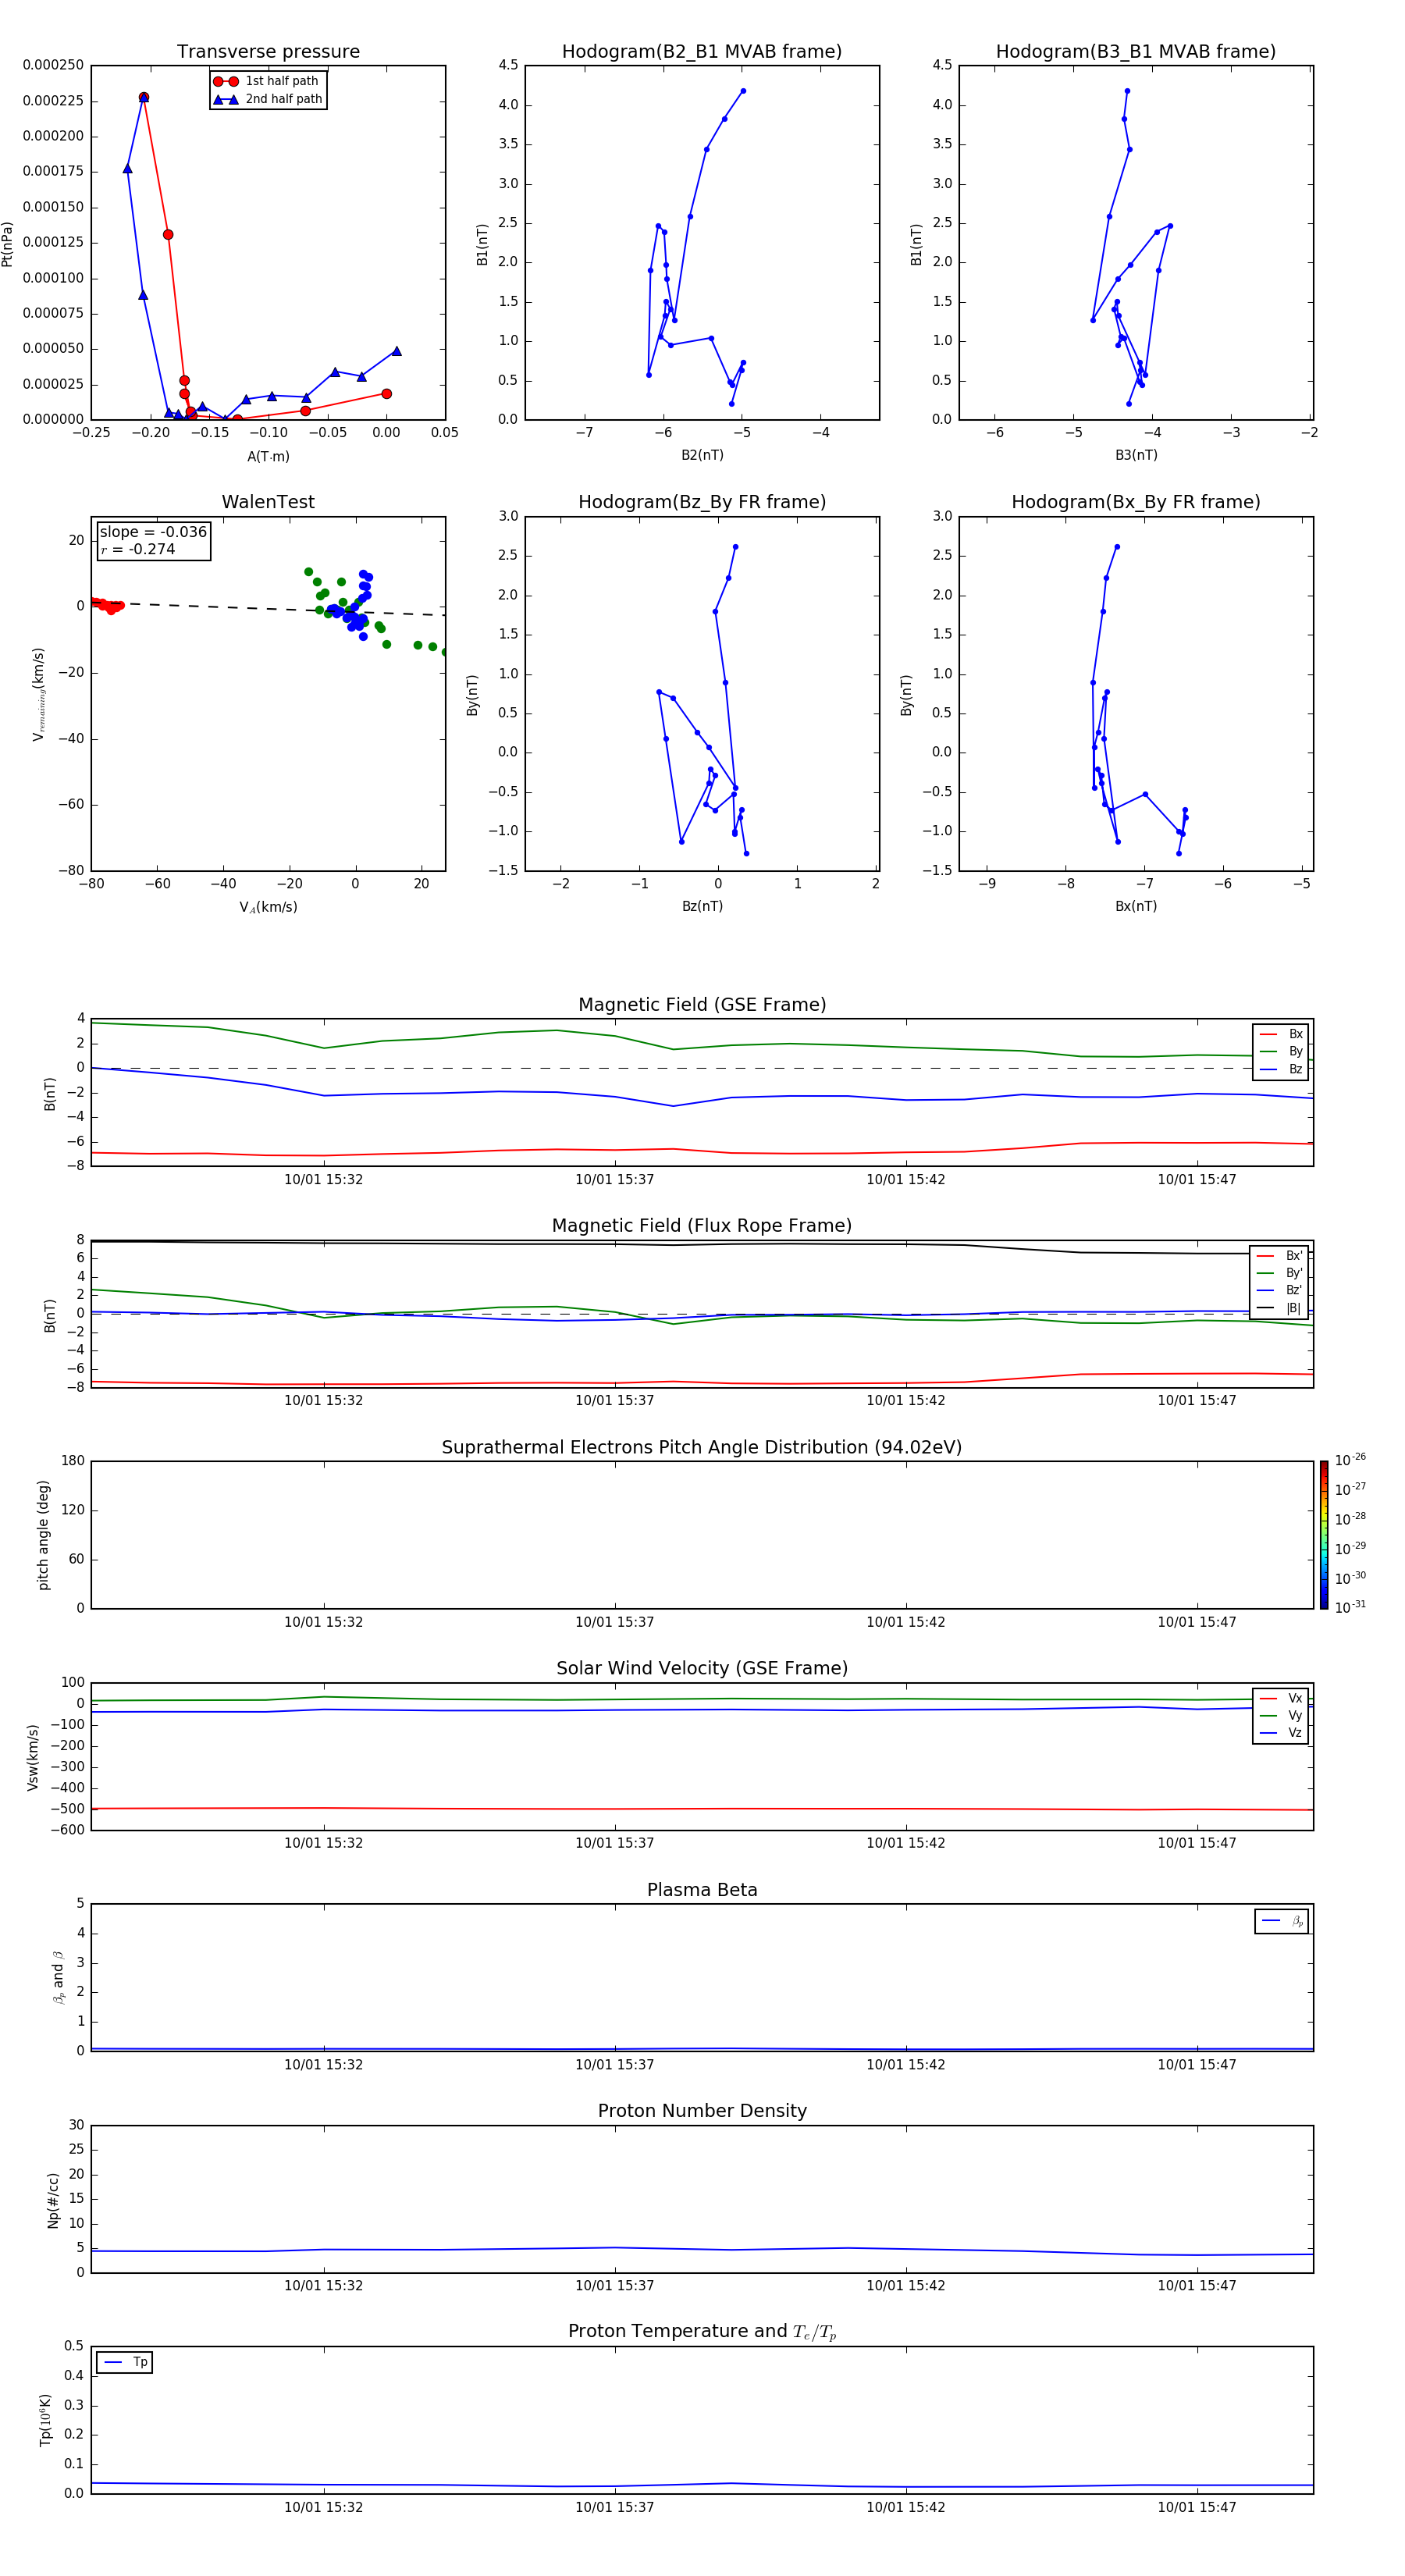Click 10/01 15:47 tick under Proton Temperature plot

1196,2507
